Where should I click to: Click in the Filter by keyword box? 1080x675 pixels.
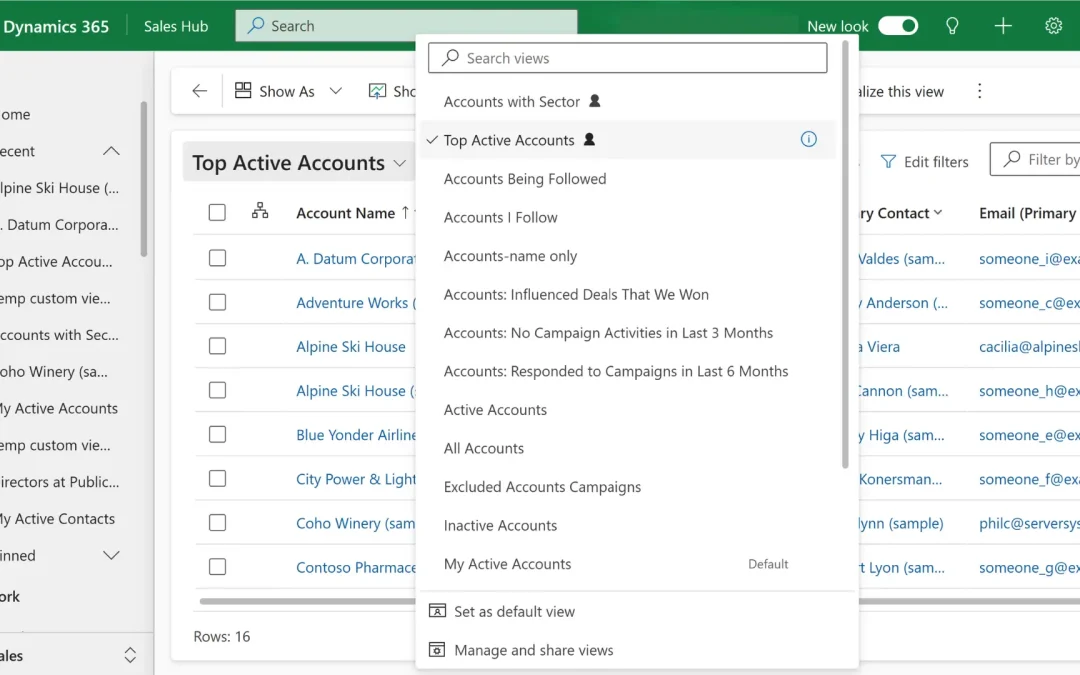tap(1035, 159)
